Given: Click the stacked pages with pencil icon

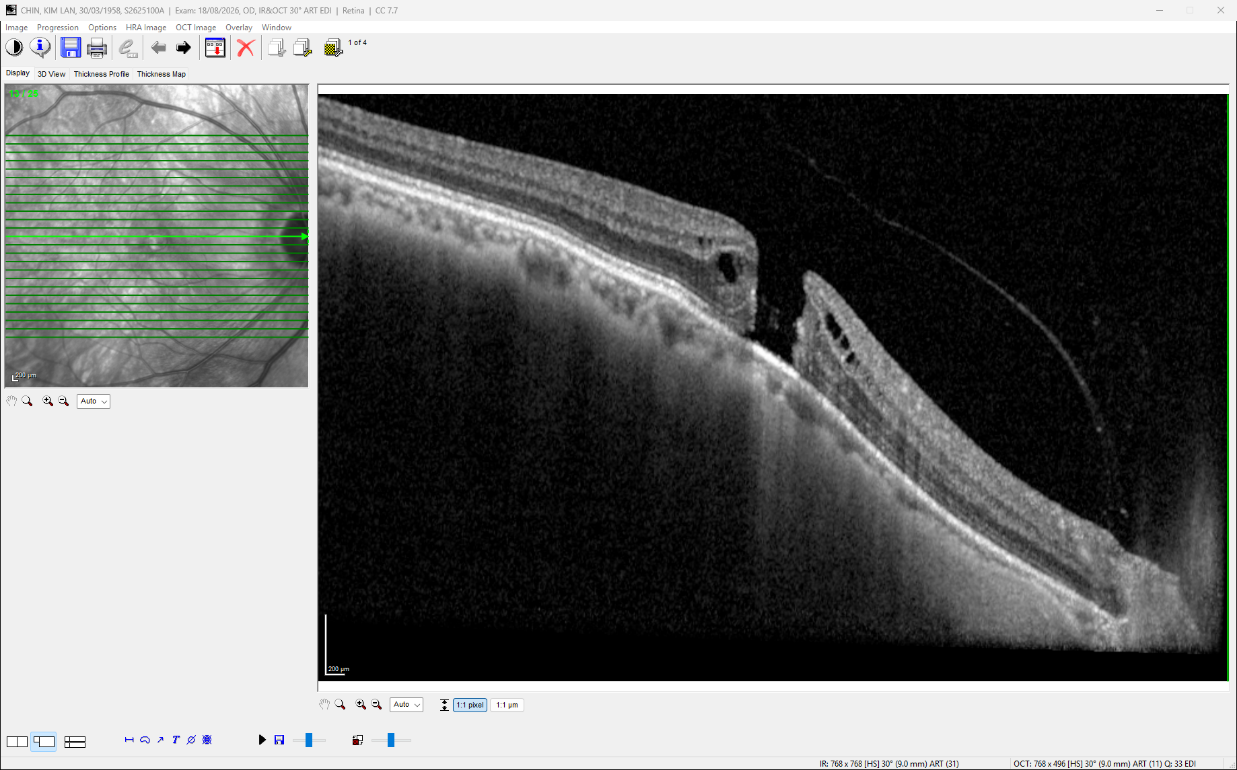Looking at the screenshot, I should point(303,47).
